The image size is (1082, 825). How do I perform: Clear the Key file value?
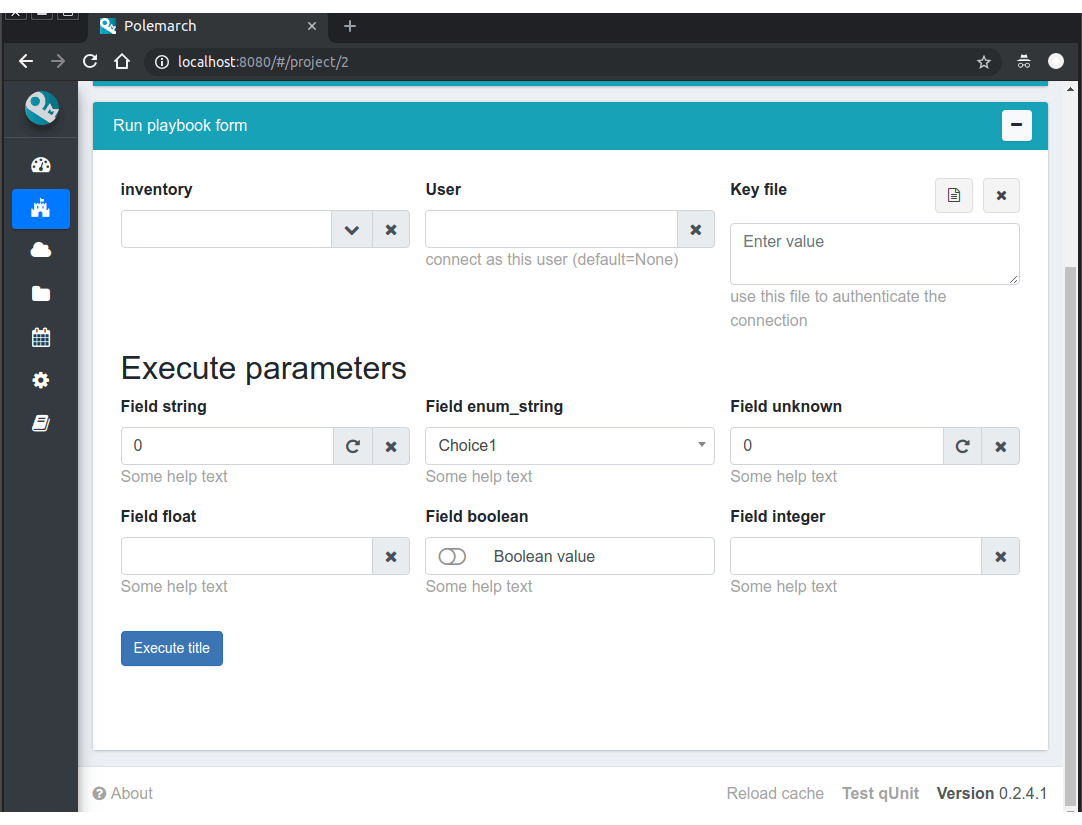tap(1001, 195)
